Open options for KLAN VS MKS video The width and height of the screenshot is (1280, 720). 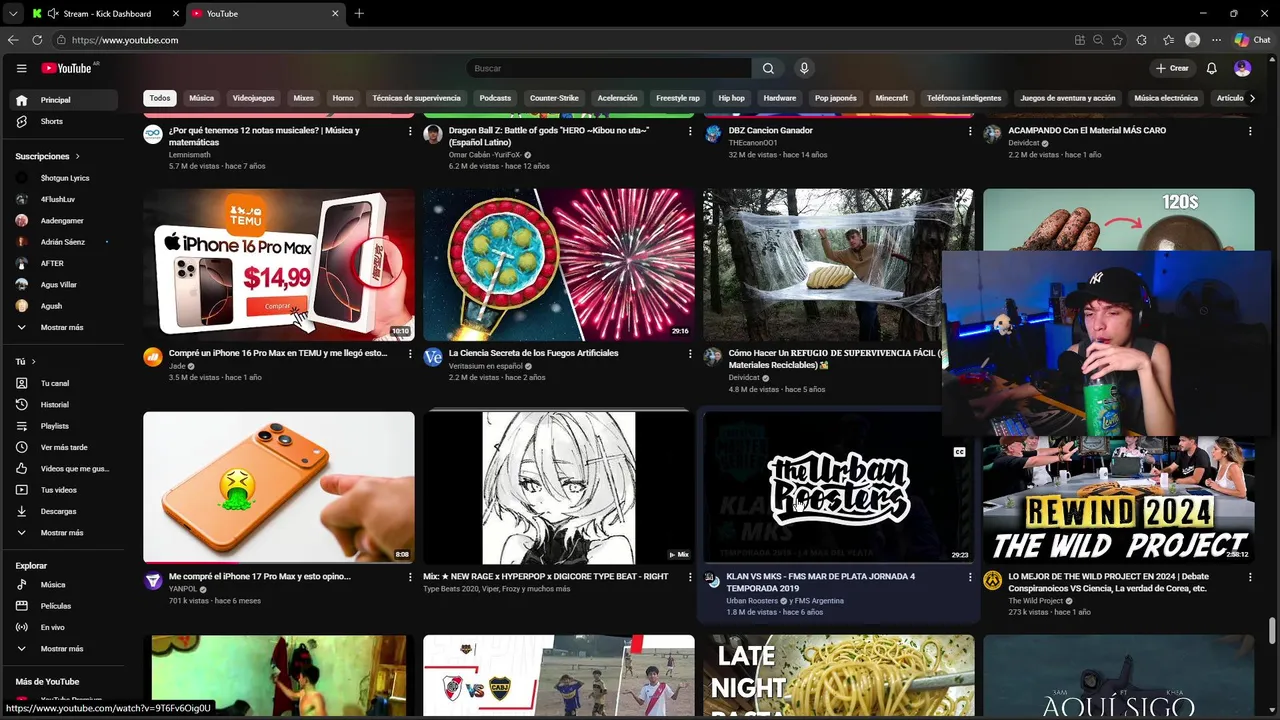970,577
